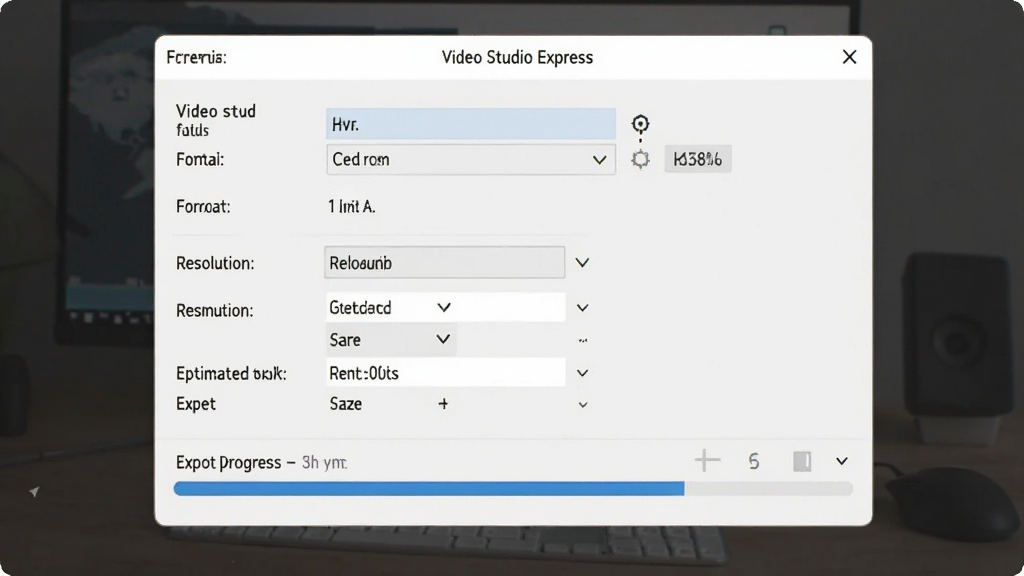
Task: Click the Forroat: label
Action: point(203,207)
